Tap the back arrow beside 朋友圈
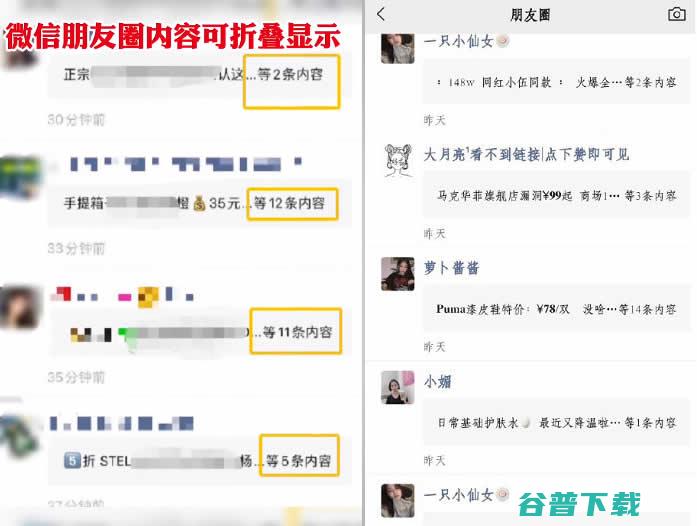 point(381,14)
